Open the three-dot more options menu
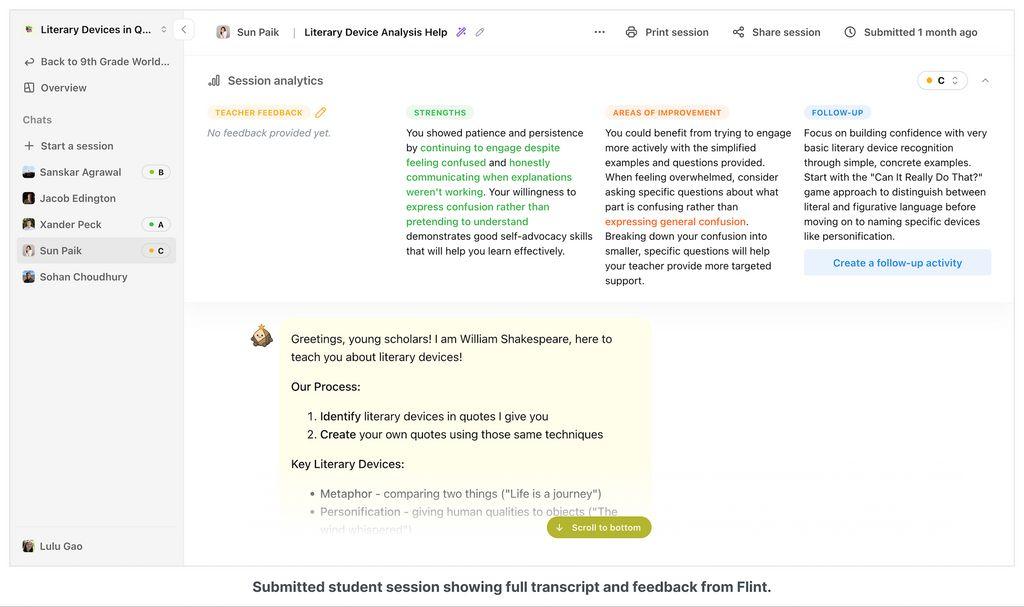The image size is (1024, 607). [x=599, y=31]
